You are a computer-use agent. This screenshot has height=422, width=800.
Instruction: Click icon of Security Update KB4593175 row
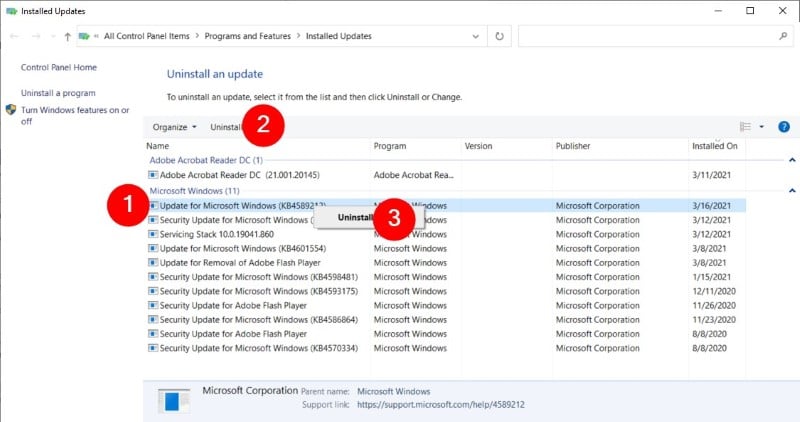[153, 291]
